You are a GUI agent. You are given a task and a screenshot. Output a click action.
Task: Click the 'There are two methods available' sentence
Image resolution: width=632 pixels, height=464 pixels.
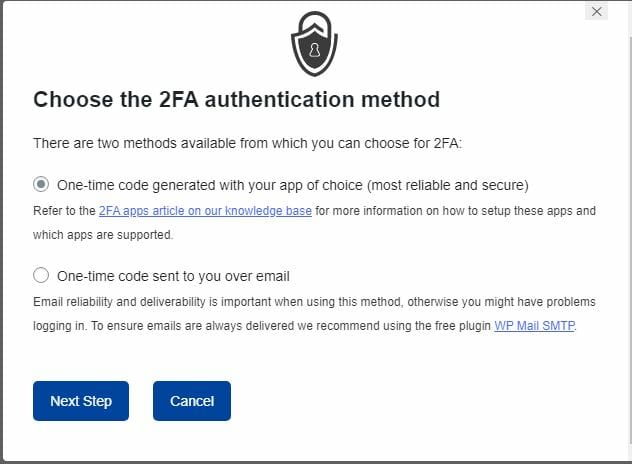tap(247, 143)
